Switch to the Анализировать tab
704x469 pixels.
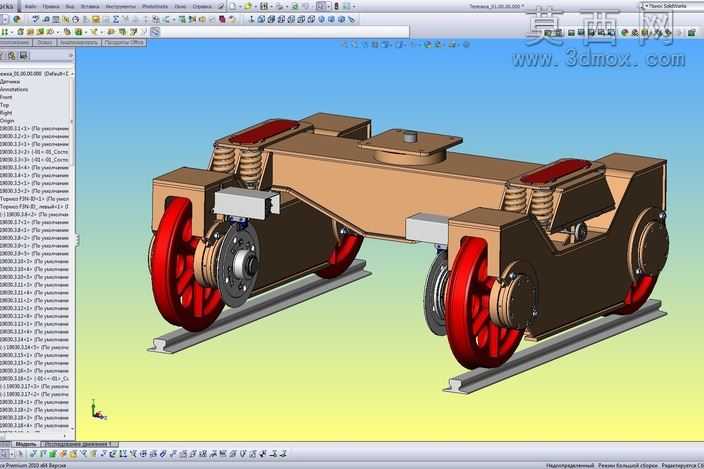79,43
